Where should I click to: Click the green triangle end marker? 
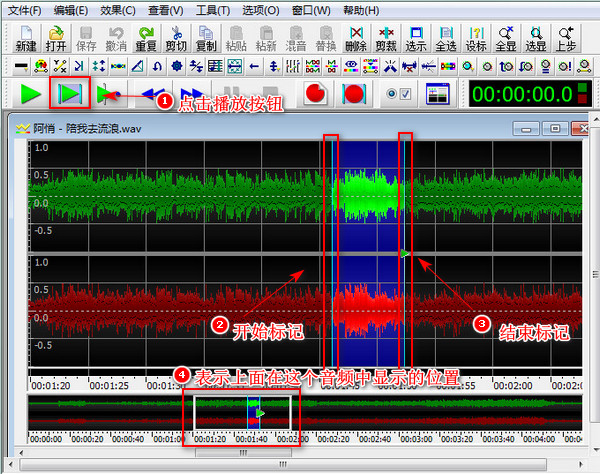[x=405, y=253]
